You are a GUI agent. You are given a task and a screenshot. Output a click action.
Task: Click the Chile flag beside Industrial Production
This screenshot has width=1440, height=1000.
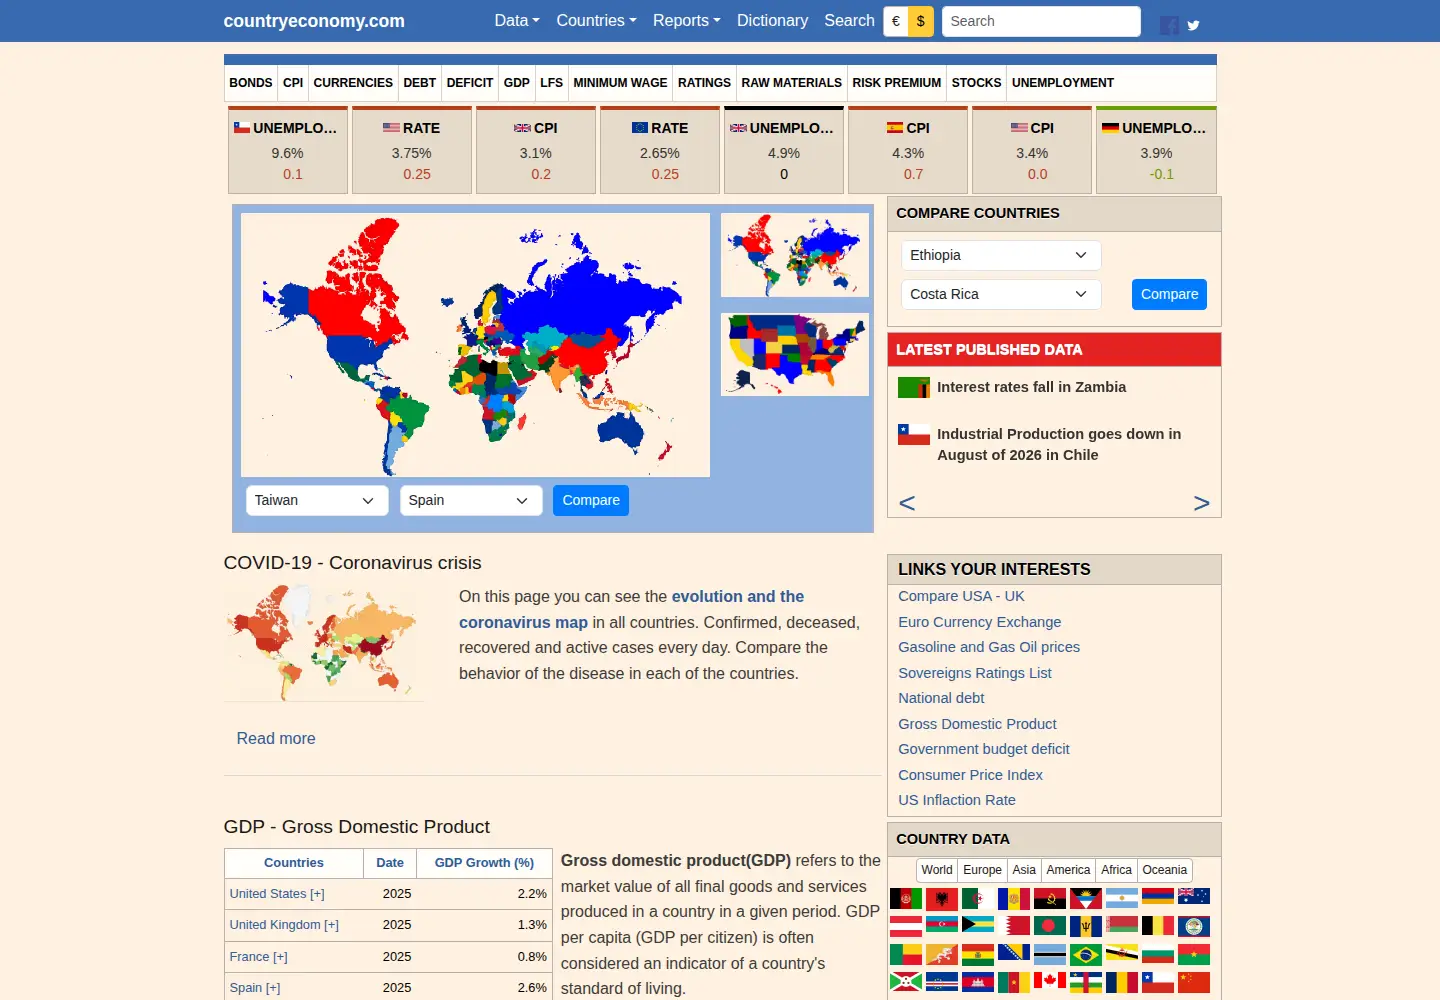[914, 435]
